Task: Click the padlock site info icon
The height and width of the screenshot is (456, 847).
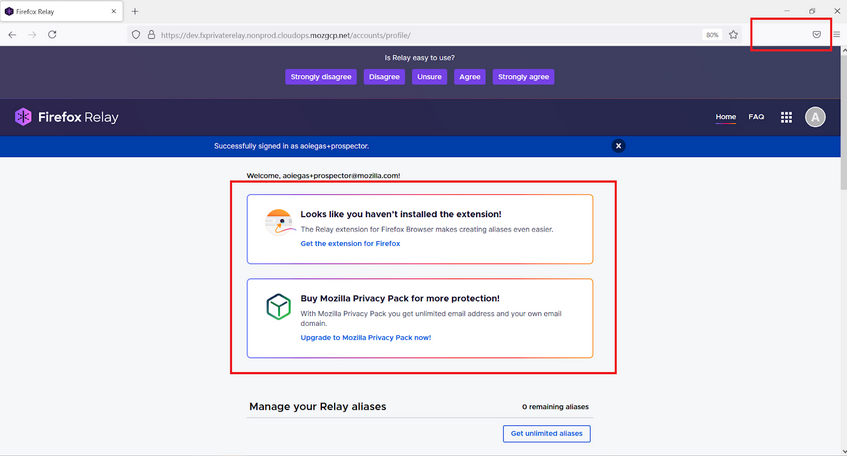Action: click(151, 35)
